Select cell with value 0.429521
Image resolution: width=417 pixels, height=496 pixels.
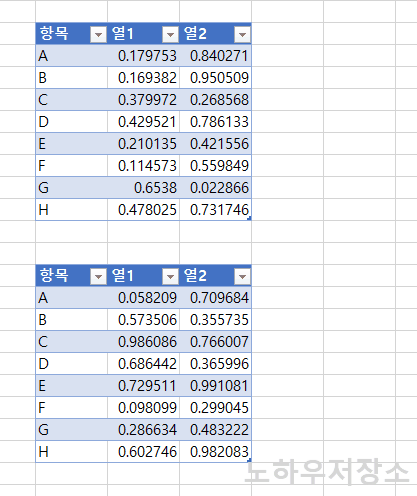[144, 122]
